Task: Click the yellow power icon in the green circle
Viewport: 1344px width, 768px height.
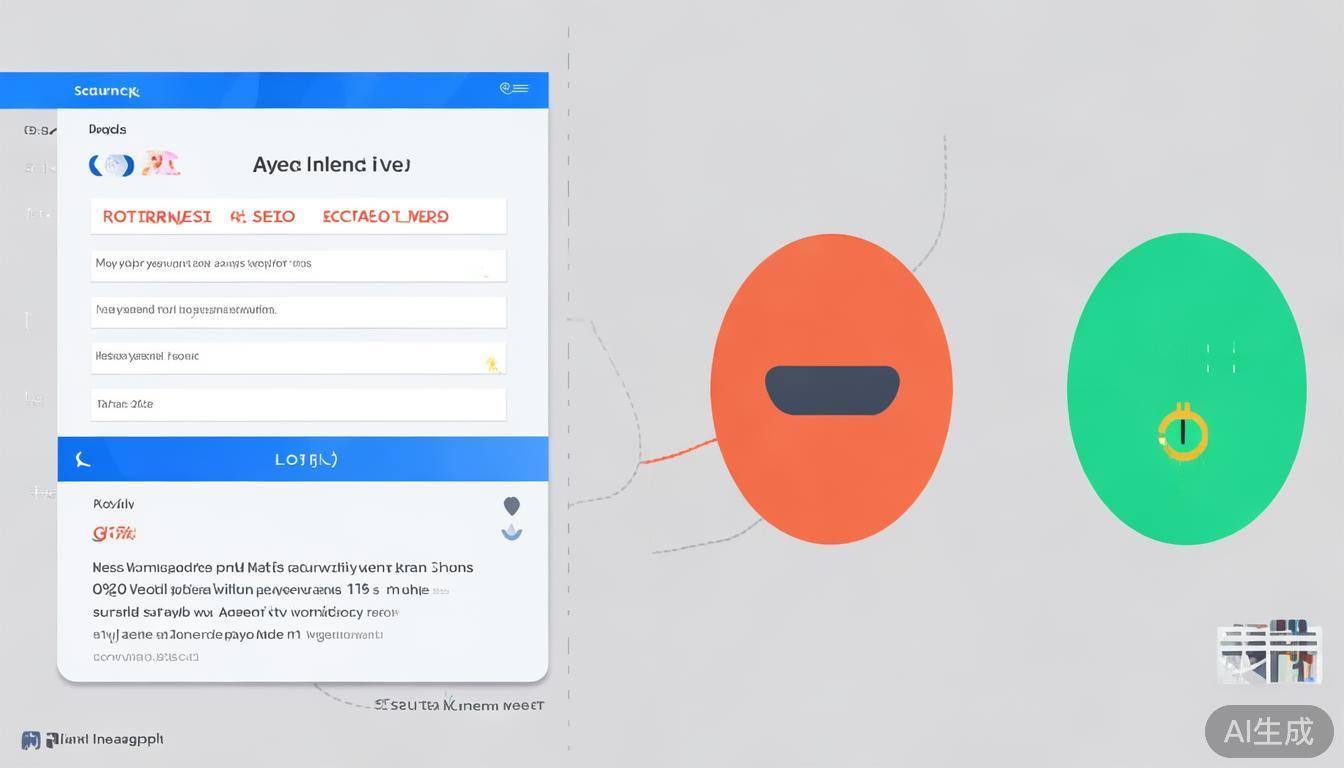Action: pyautogui.click(x=1183, y=432)
